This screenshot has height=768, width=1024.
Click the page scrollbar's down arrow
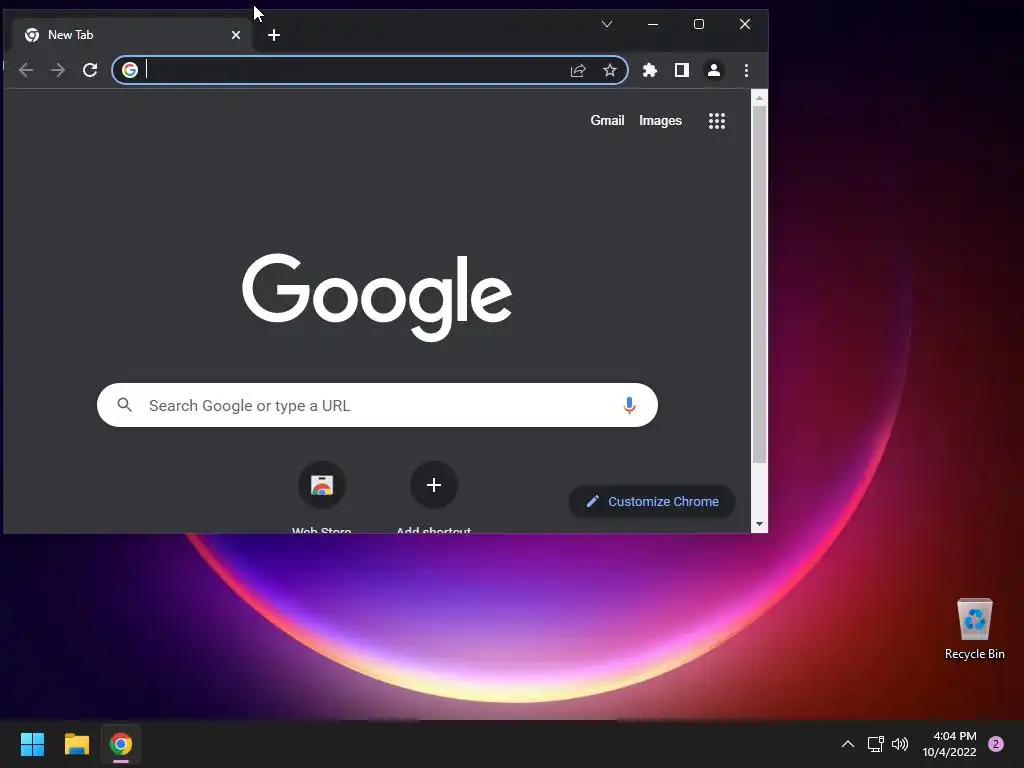(x=759, y=524)
